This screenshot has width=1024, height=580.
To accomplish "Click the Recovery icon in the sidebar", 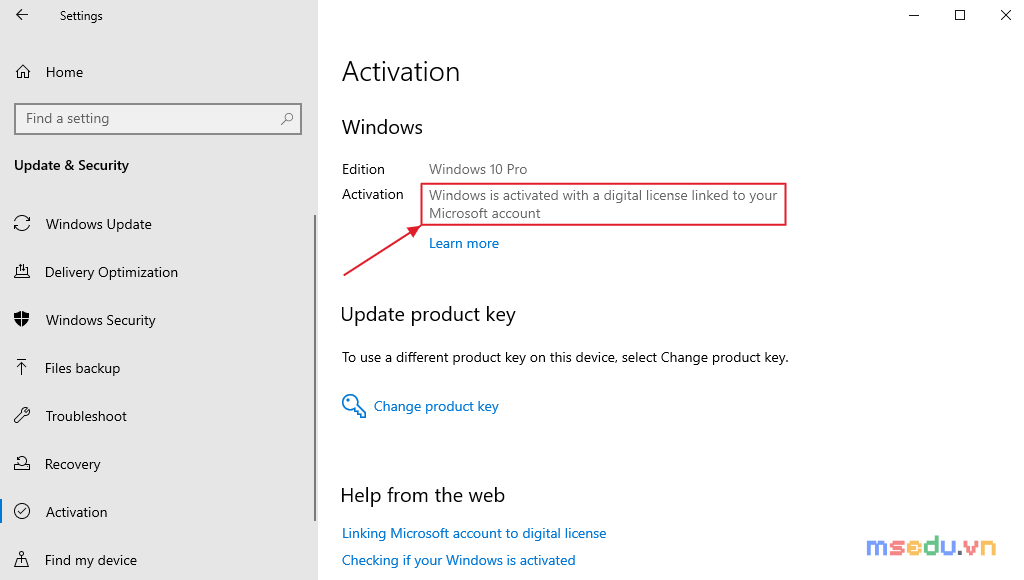I will coord(22,463).
